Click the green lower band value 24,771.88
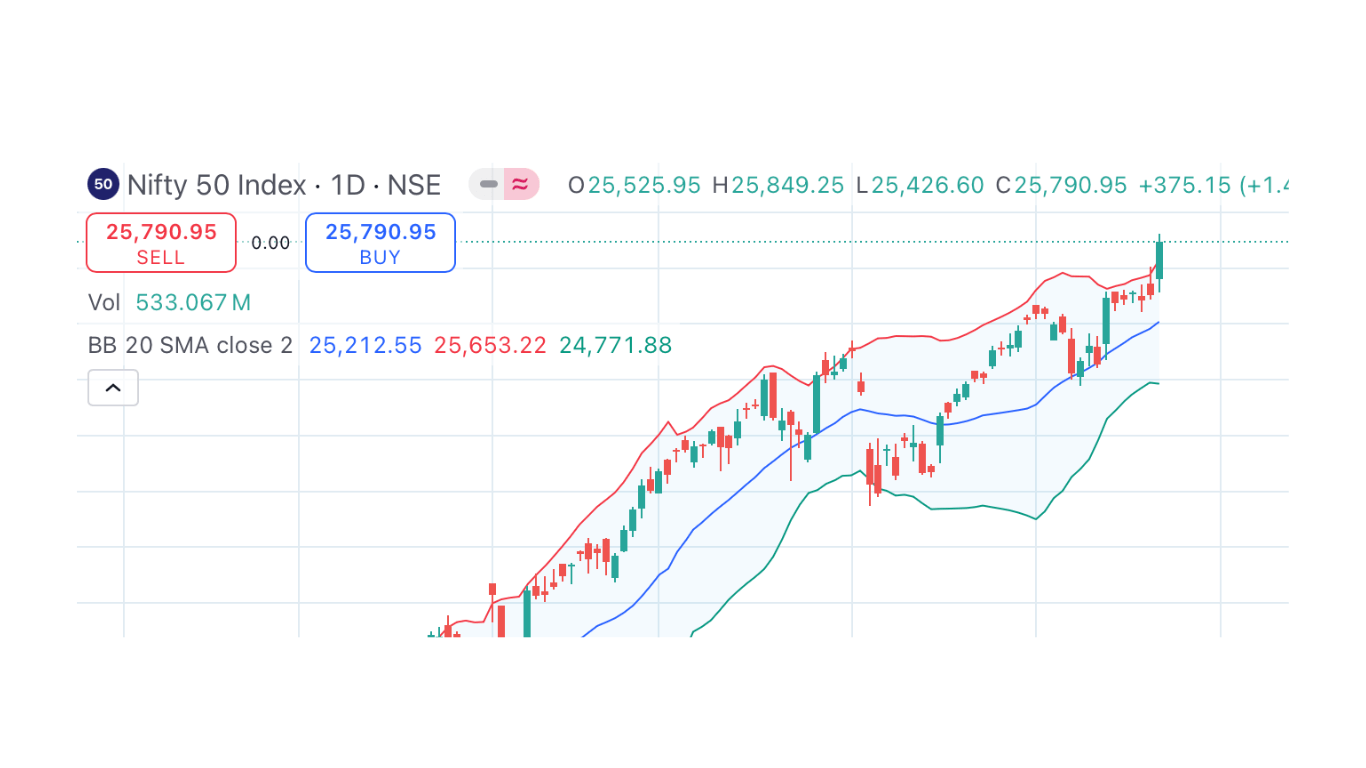 pos(615,346)
